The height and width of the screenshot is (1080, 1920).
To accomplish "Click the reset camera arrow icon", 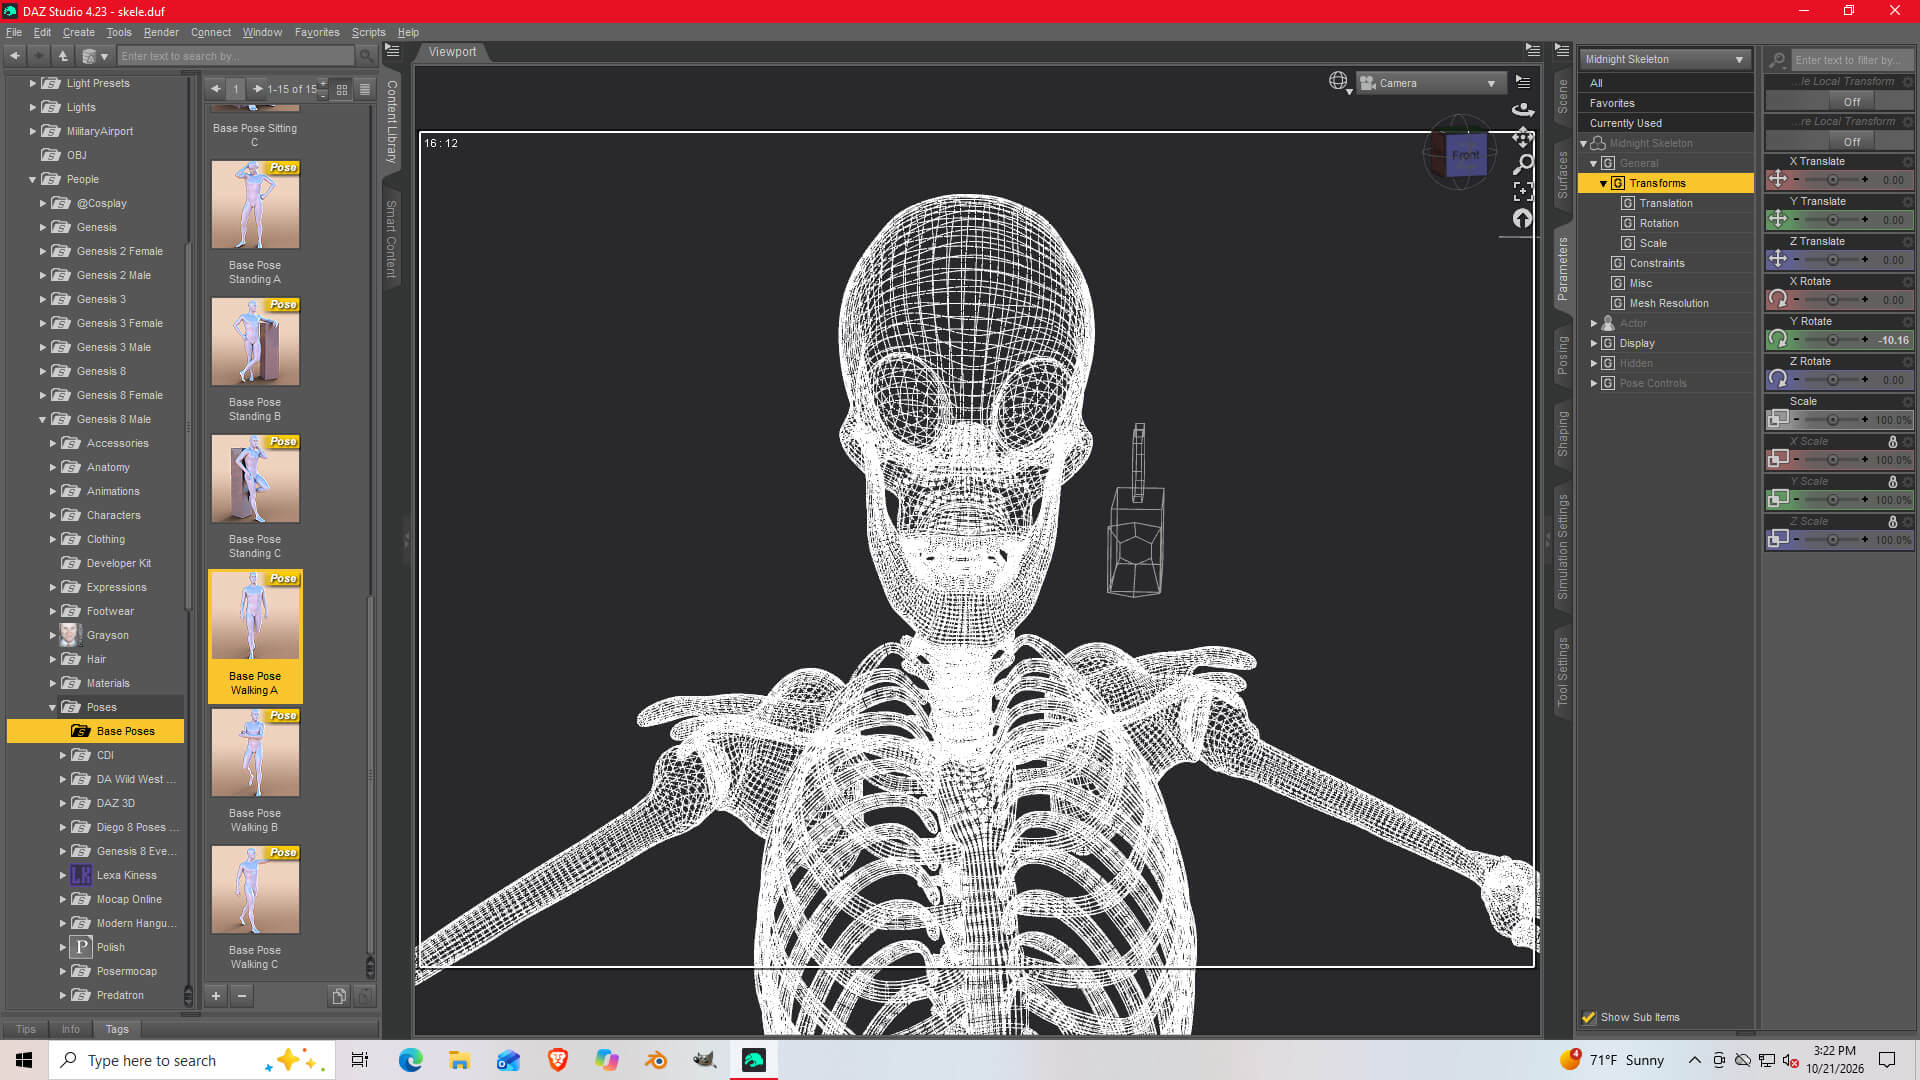I will click(1522, 218).
